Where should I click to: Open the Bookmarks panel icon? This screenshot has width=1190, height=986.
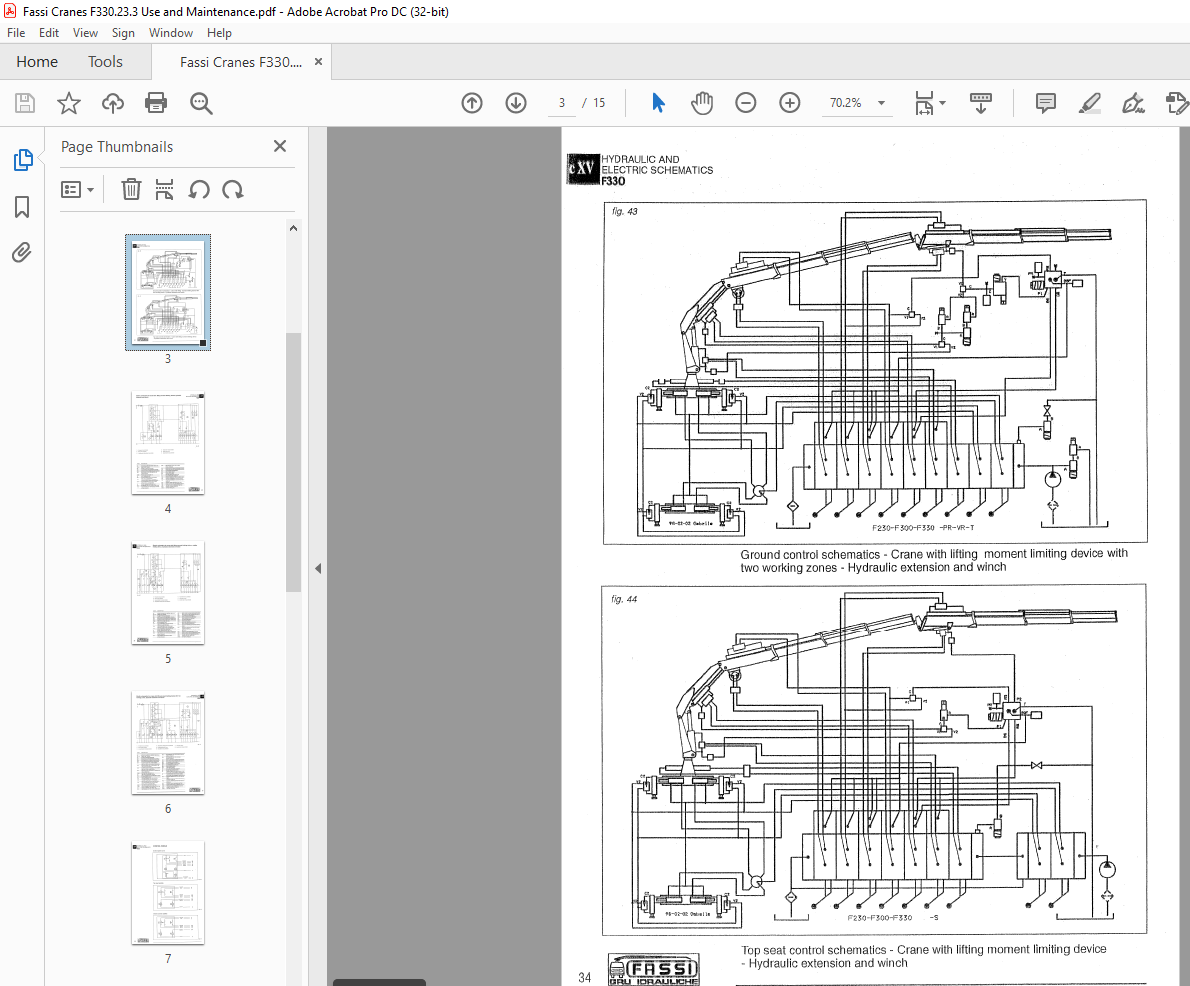point(22,206)
